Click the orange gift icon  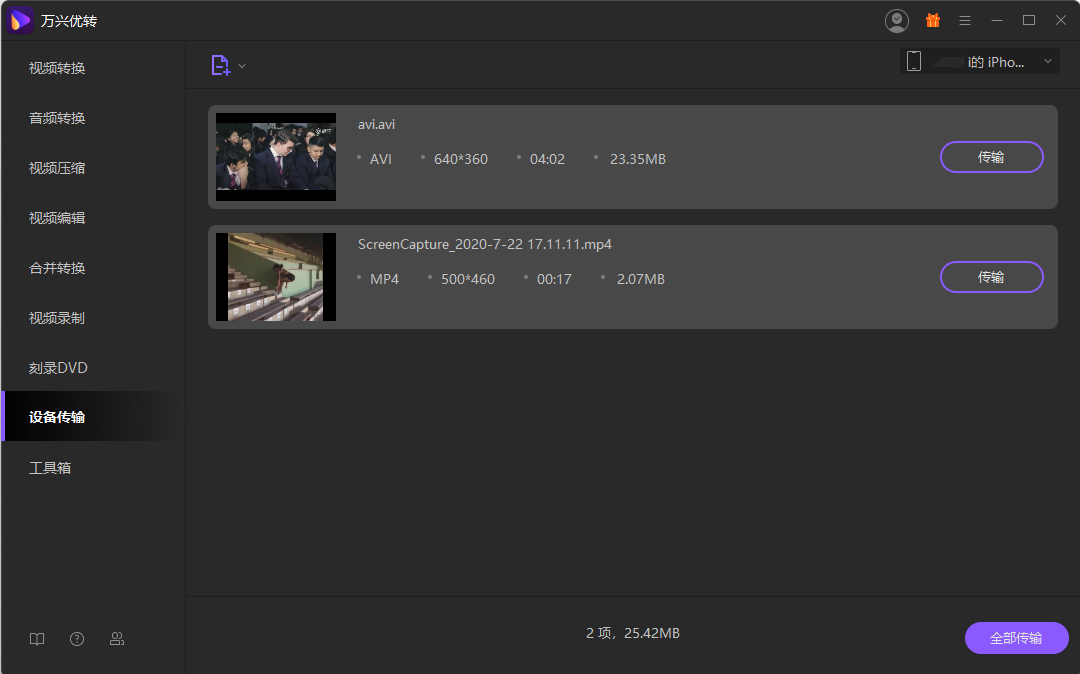(x=933, y=21)
